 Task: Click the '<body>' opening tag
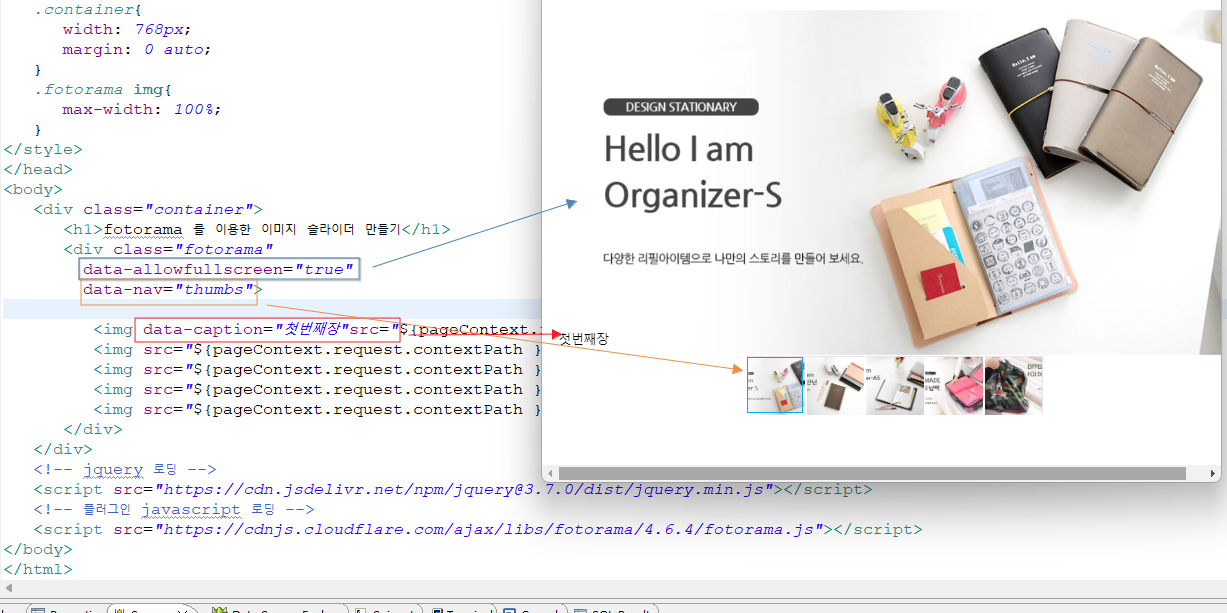33,189
